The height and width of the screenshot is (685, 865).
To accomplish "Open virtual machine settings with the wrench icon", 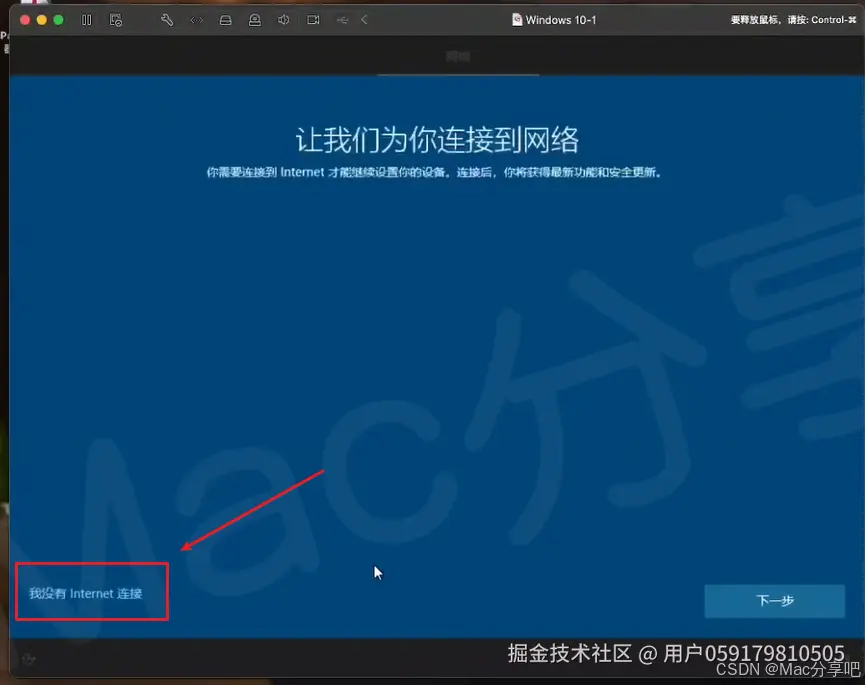I will pyautogui.click(x=166, y=19).
